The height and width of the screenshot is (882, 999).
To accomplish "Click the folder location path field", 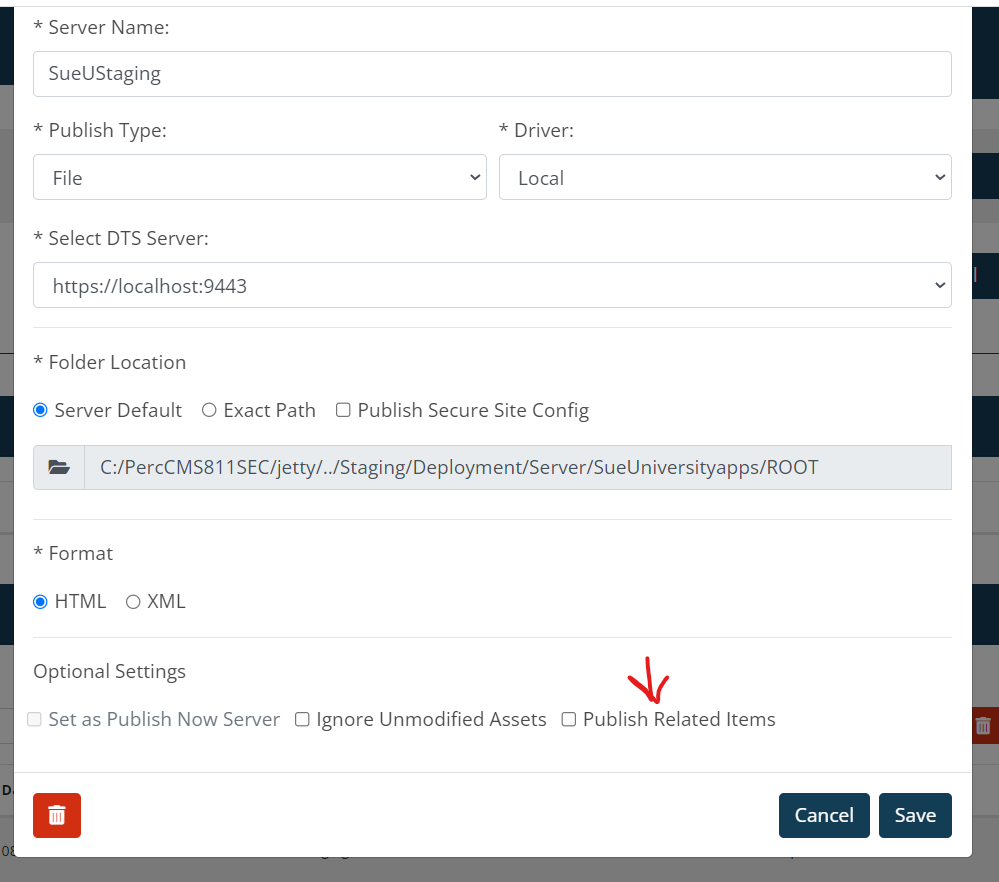I will (518, 467).
